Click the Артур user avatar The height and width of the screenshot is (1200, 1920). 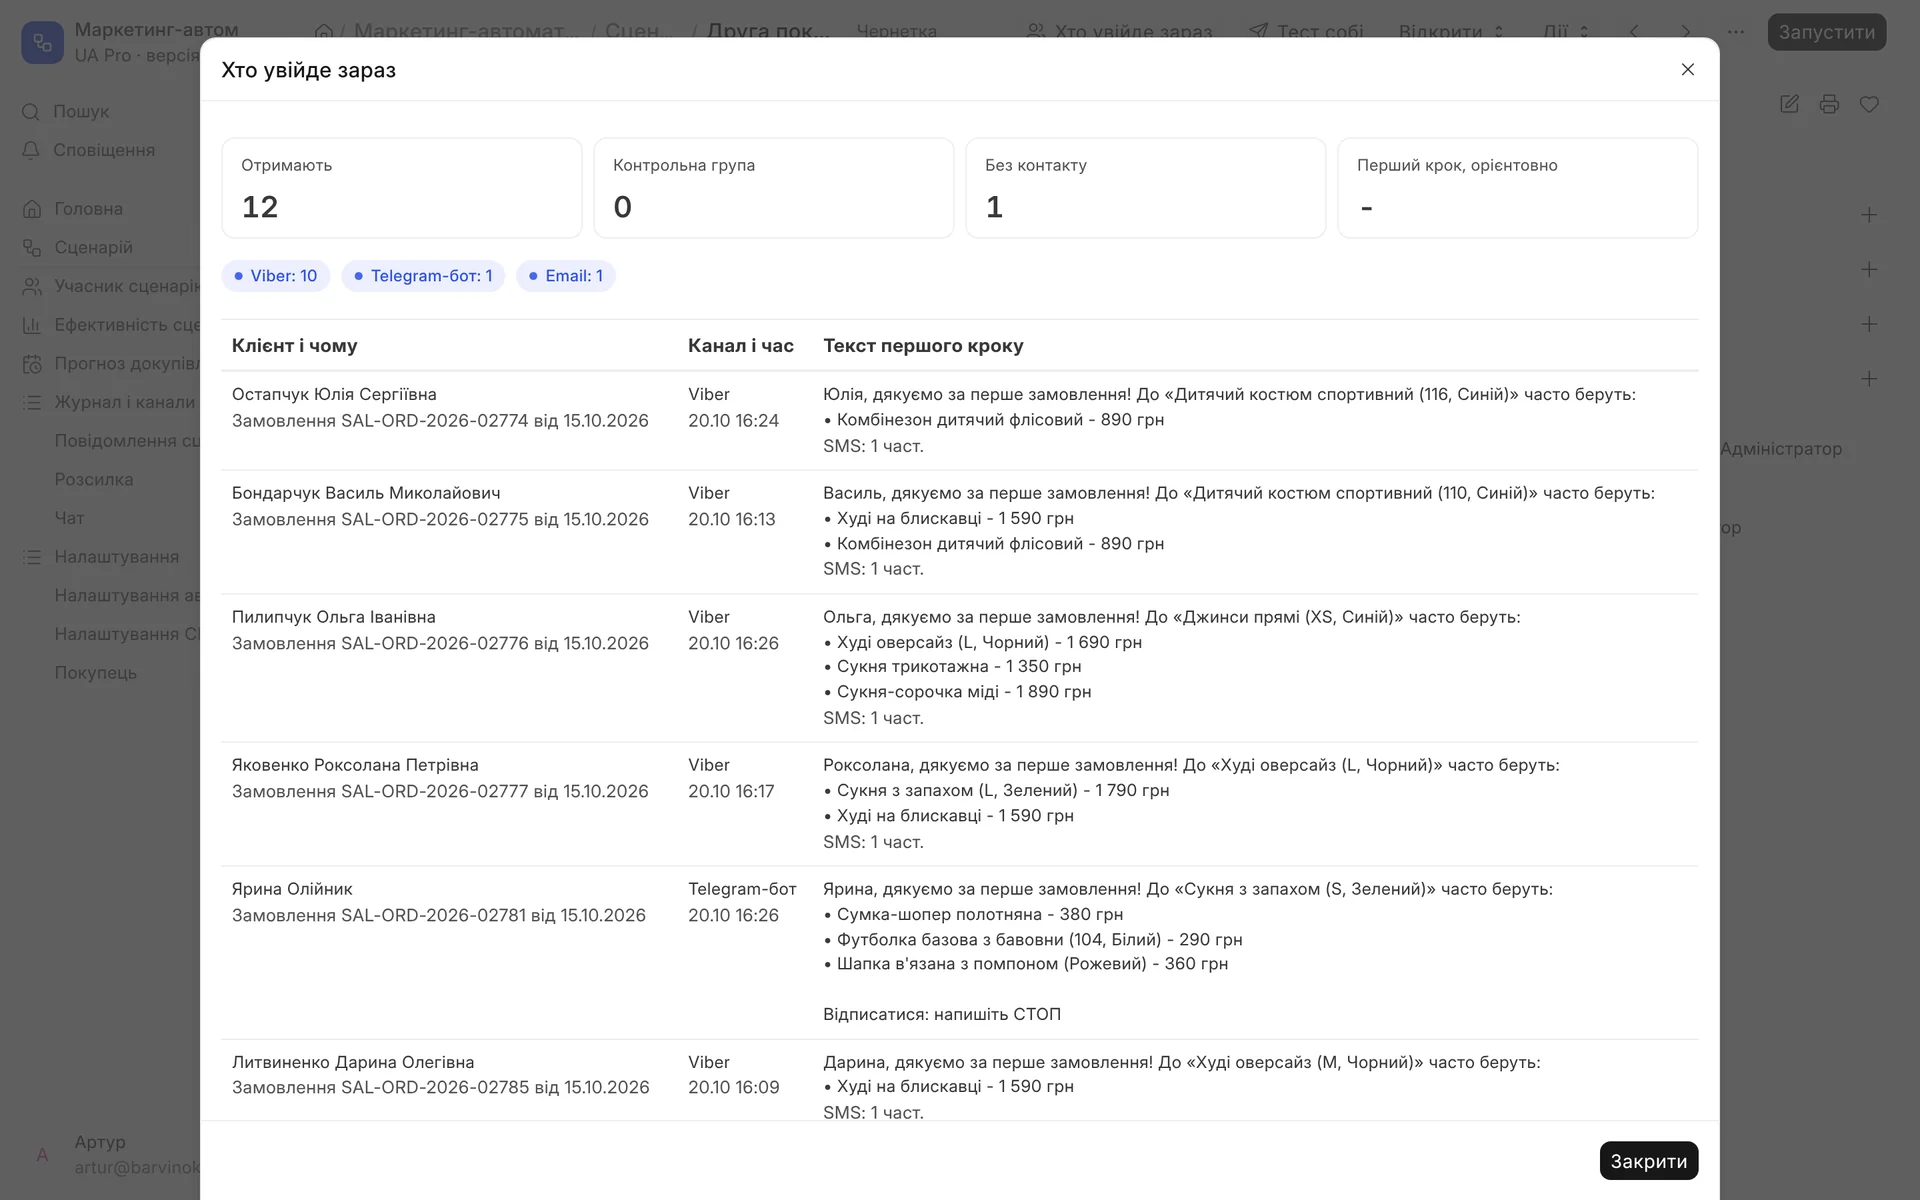click(x=42, y=1155)
